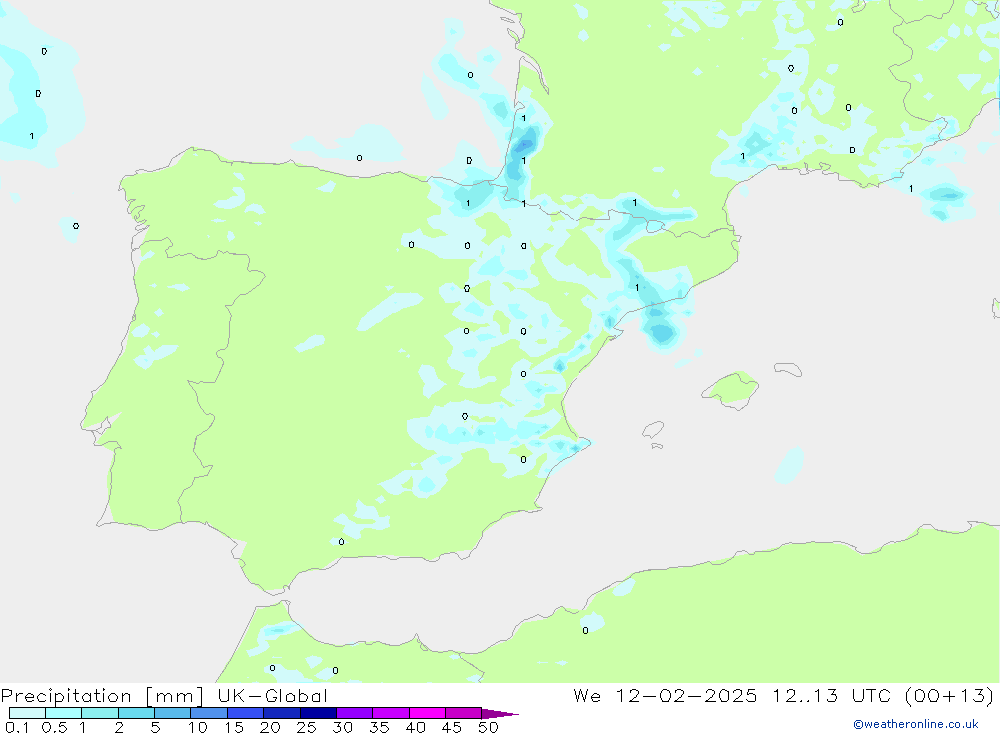The image size is (1000, 733).
Task: Click the 'Precipitation' title text
Action: click(66, 696)
